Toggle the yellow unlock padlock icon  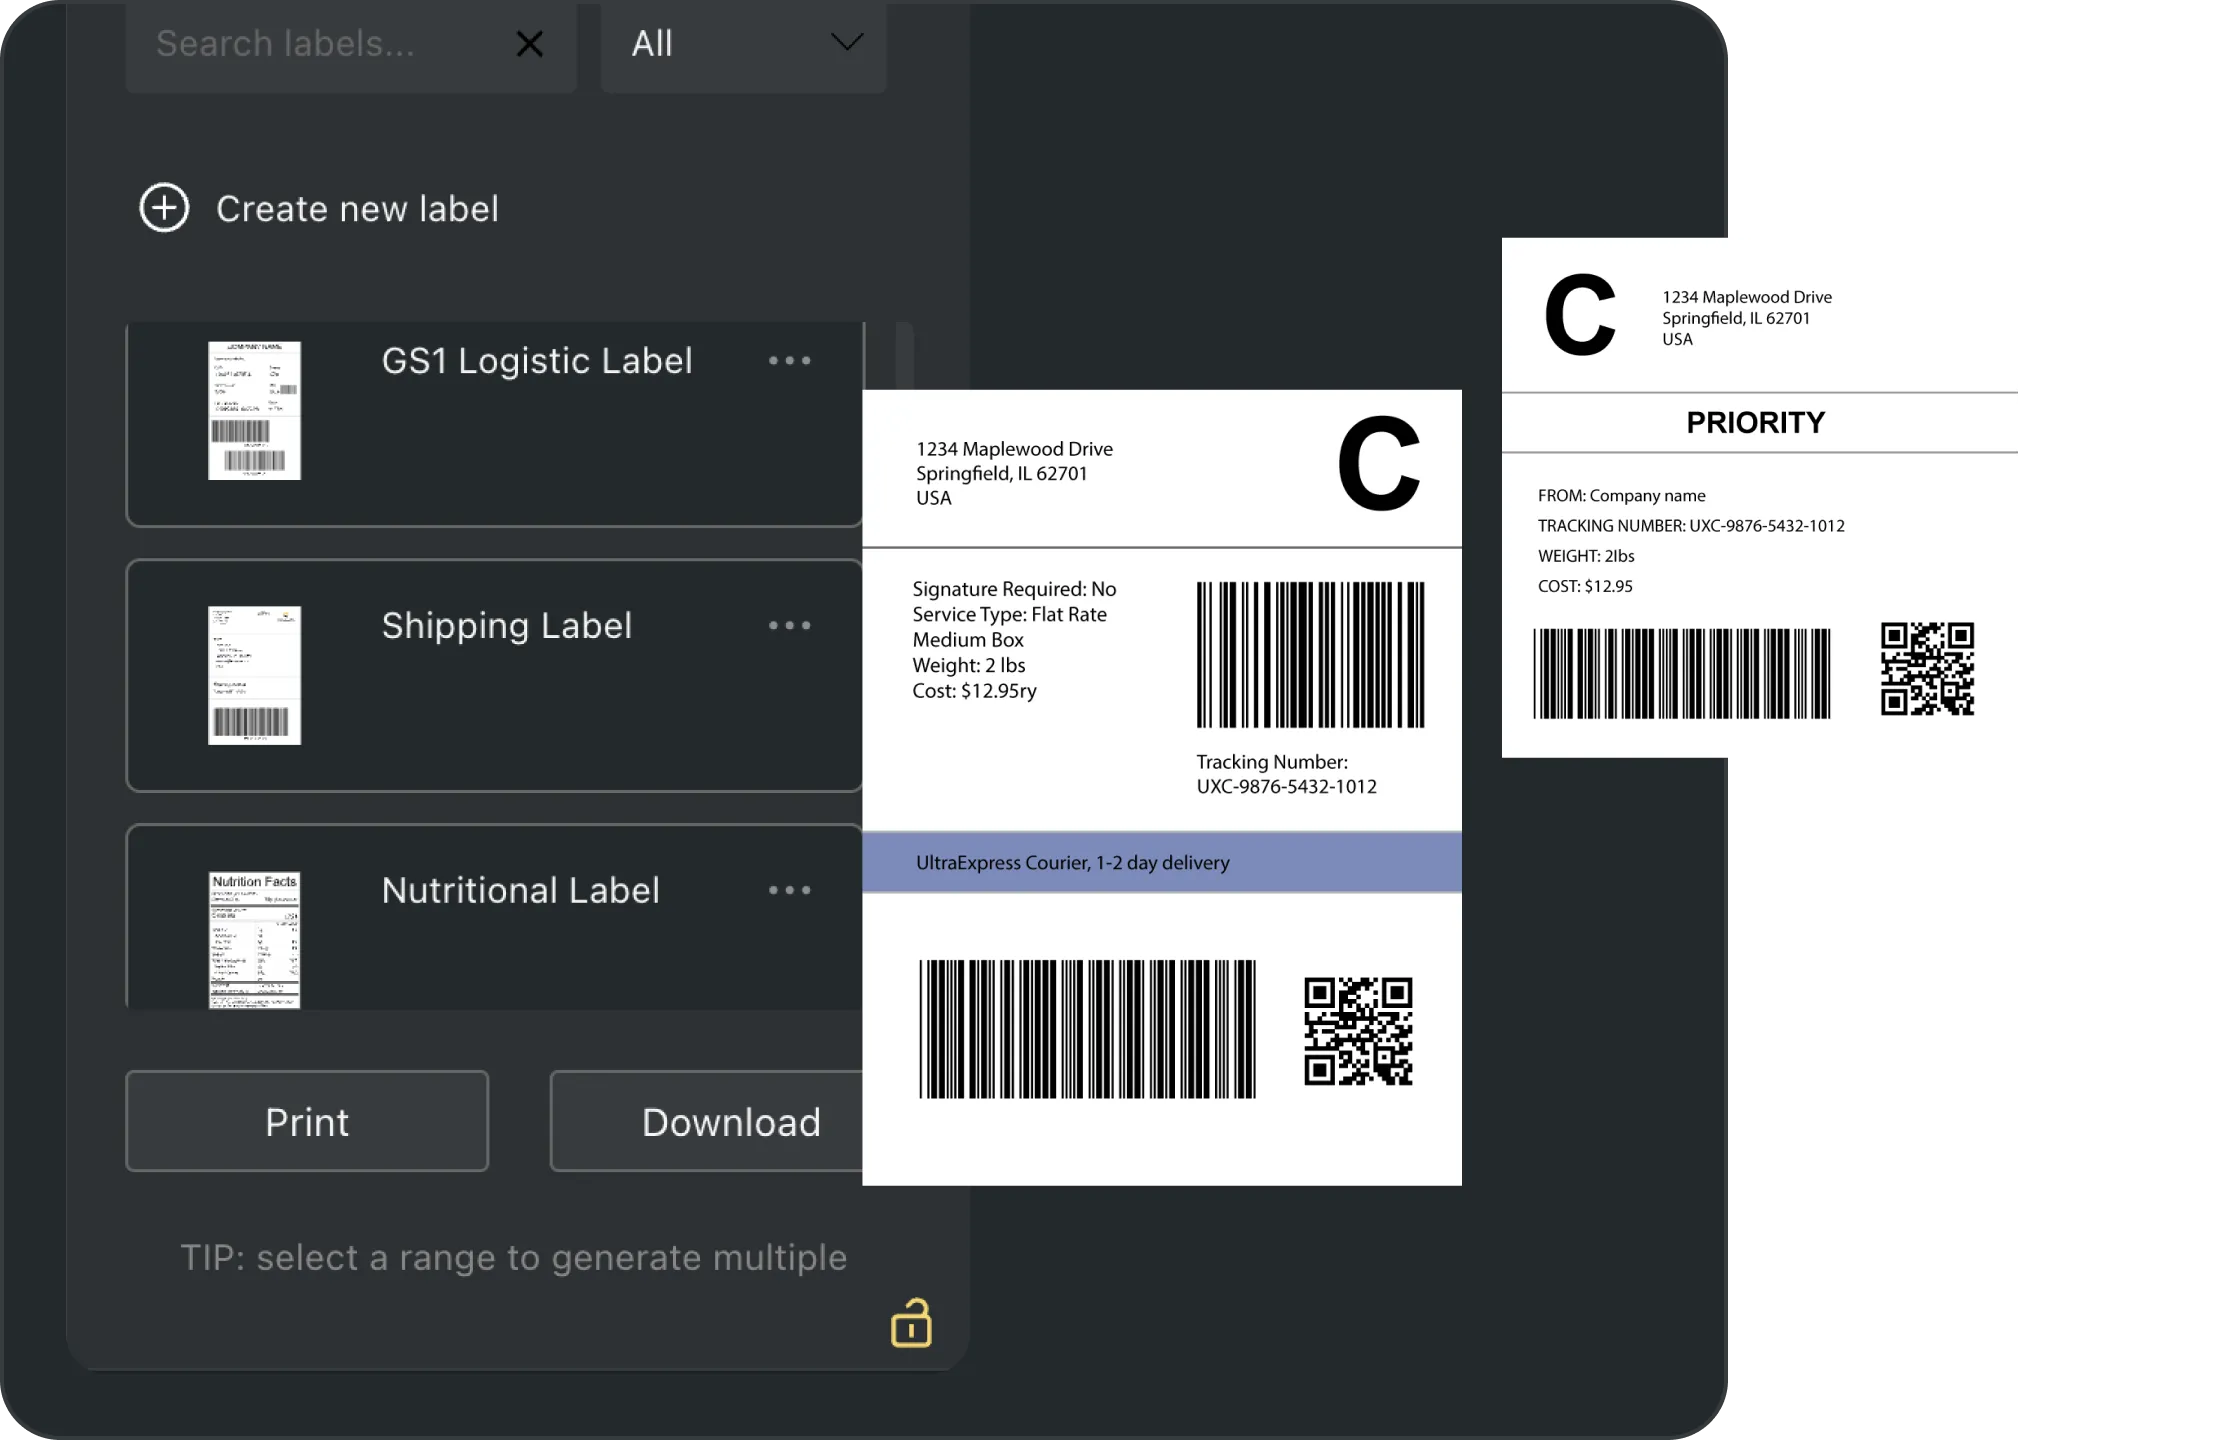pos(911,1324)
